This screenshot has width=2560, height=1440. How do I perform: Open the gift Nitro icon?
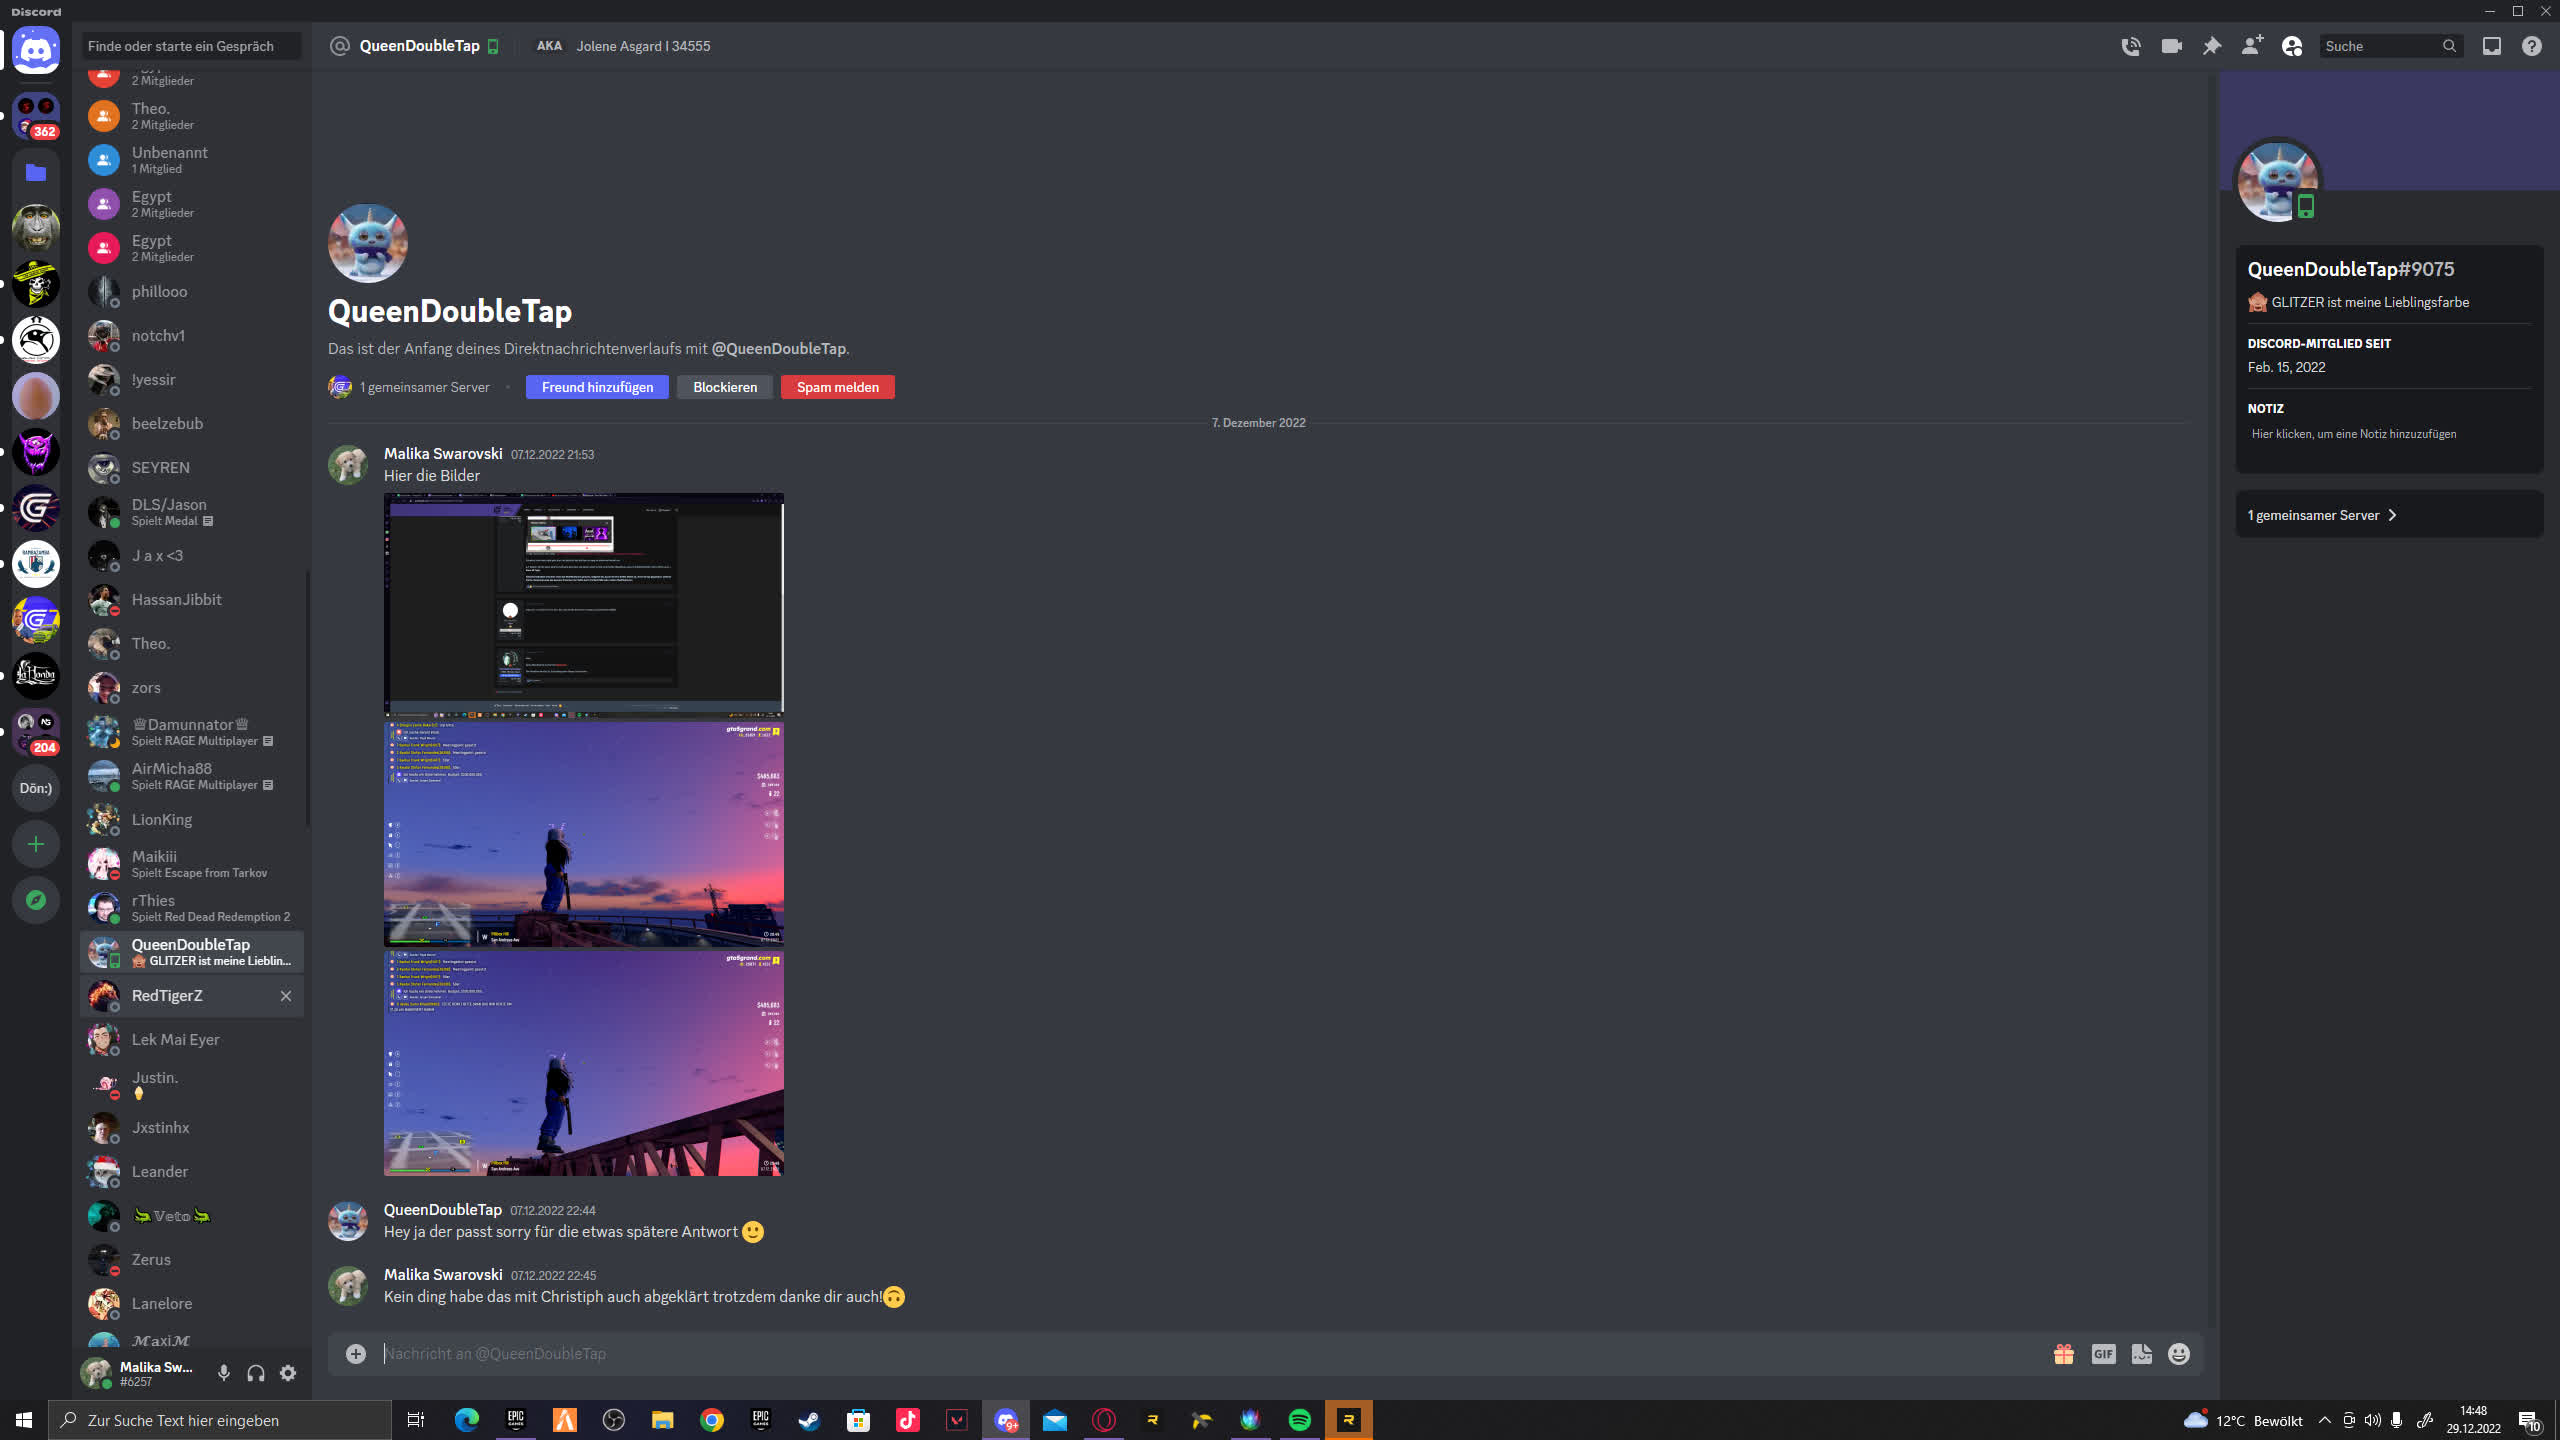pos(2063,1354)
